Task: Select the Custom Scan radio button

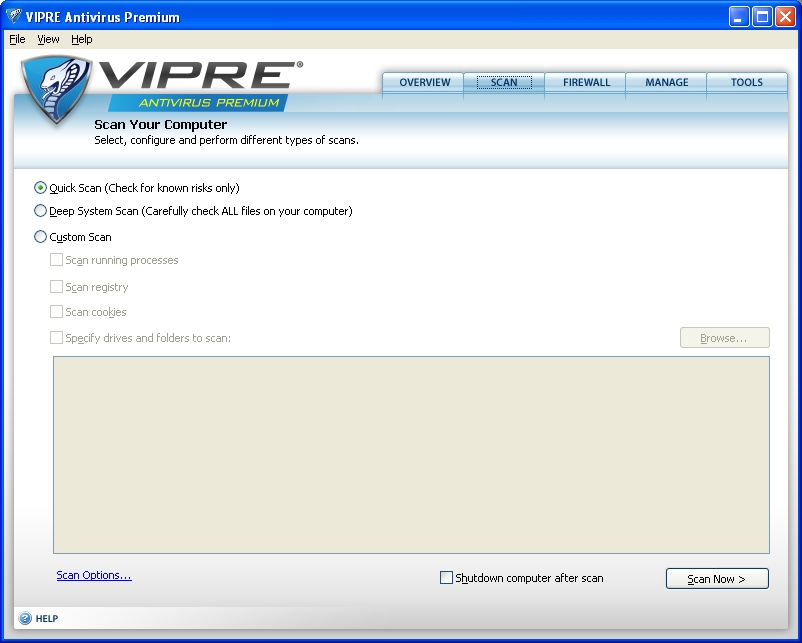Action: [40, 236]
